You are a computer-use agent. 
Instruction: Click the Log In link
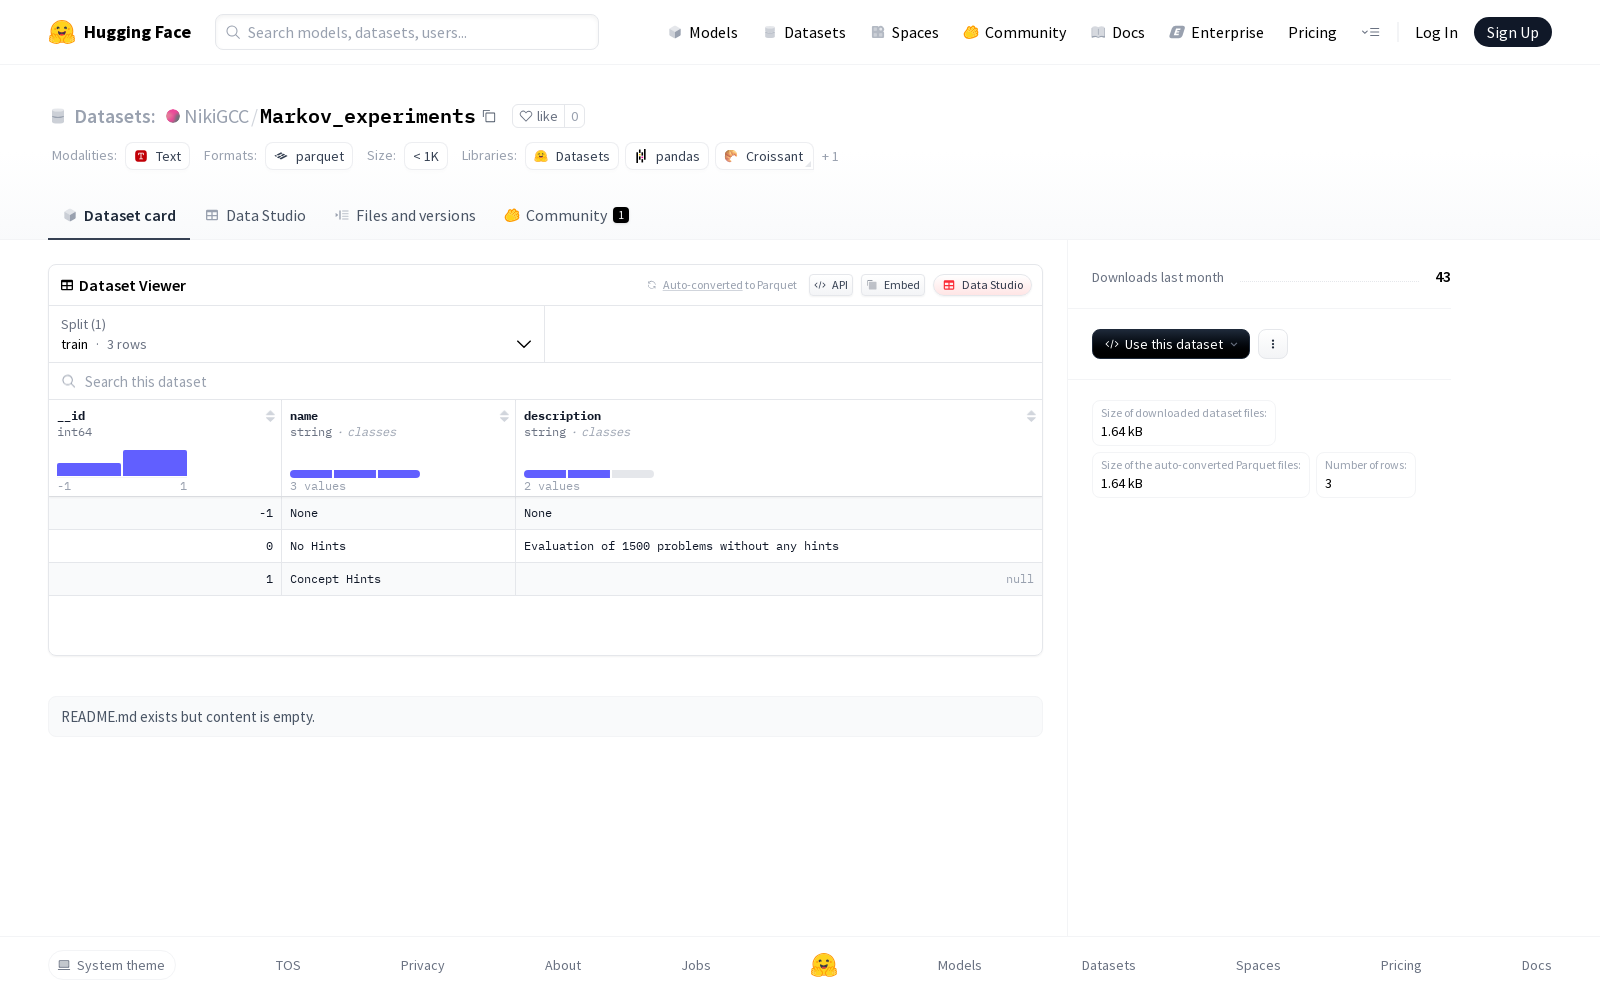[1436, 32]
